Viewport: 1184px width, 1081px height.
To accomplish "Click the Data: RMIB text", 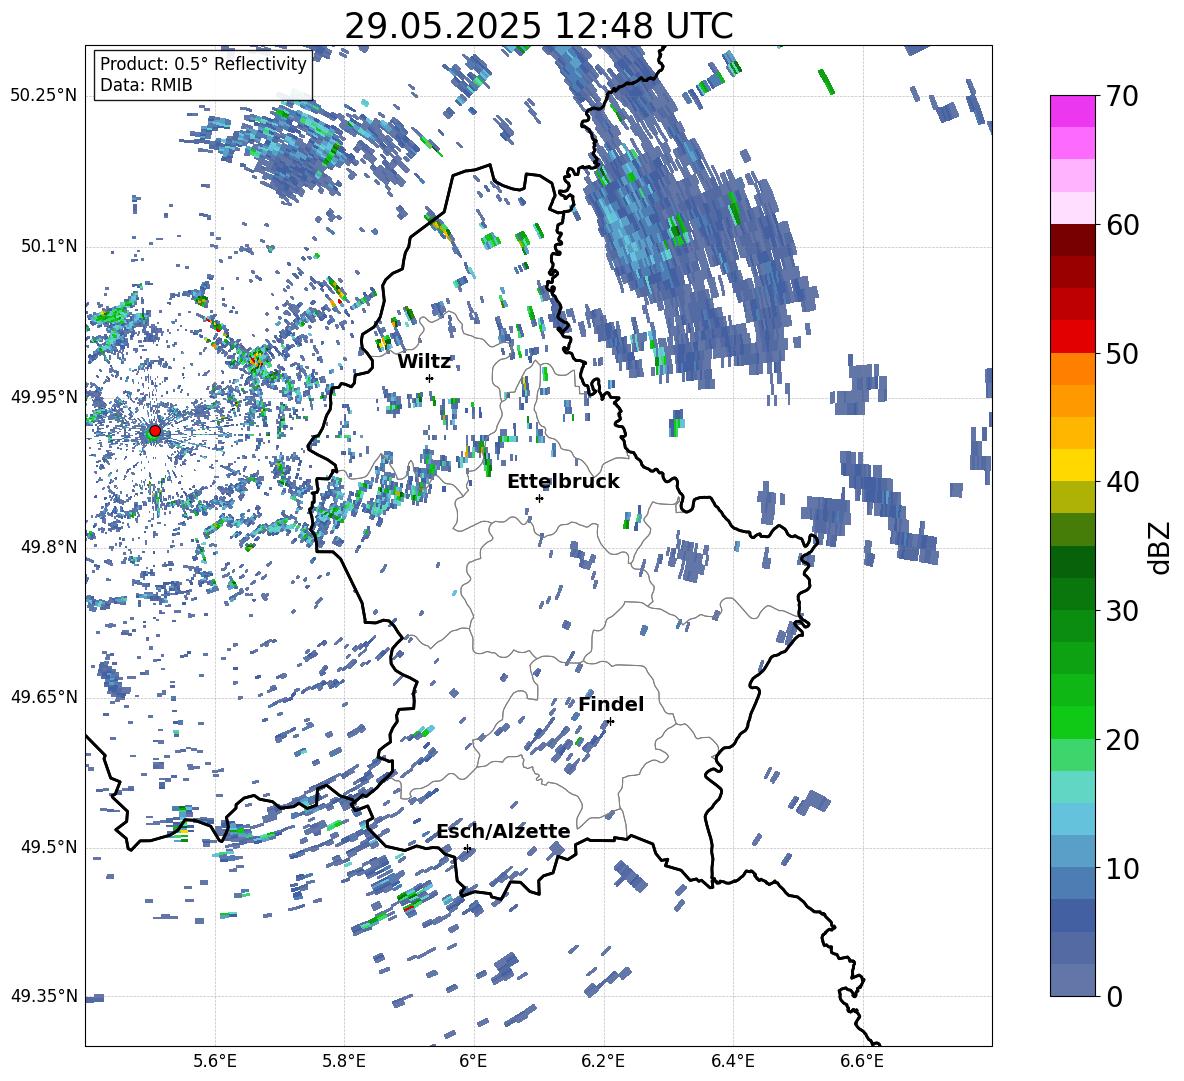I will [x=146, y=85].
